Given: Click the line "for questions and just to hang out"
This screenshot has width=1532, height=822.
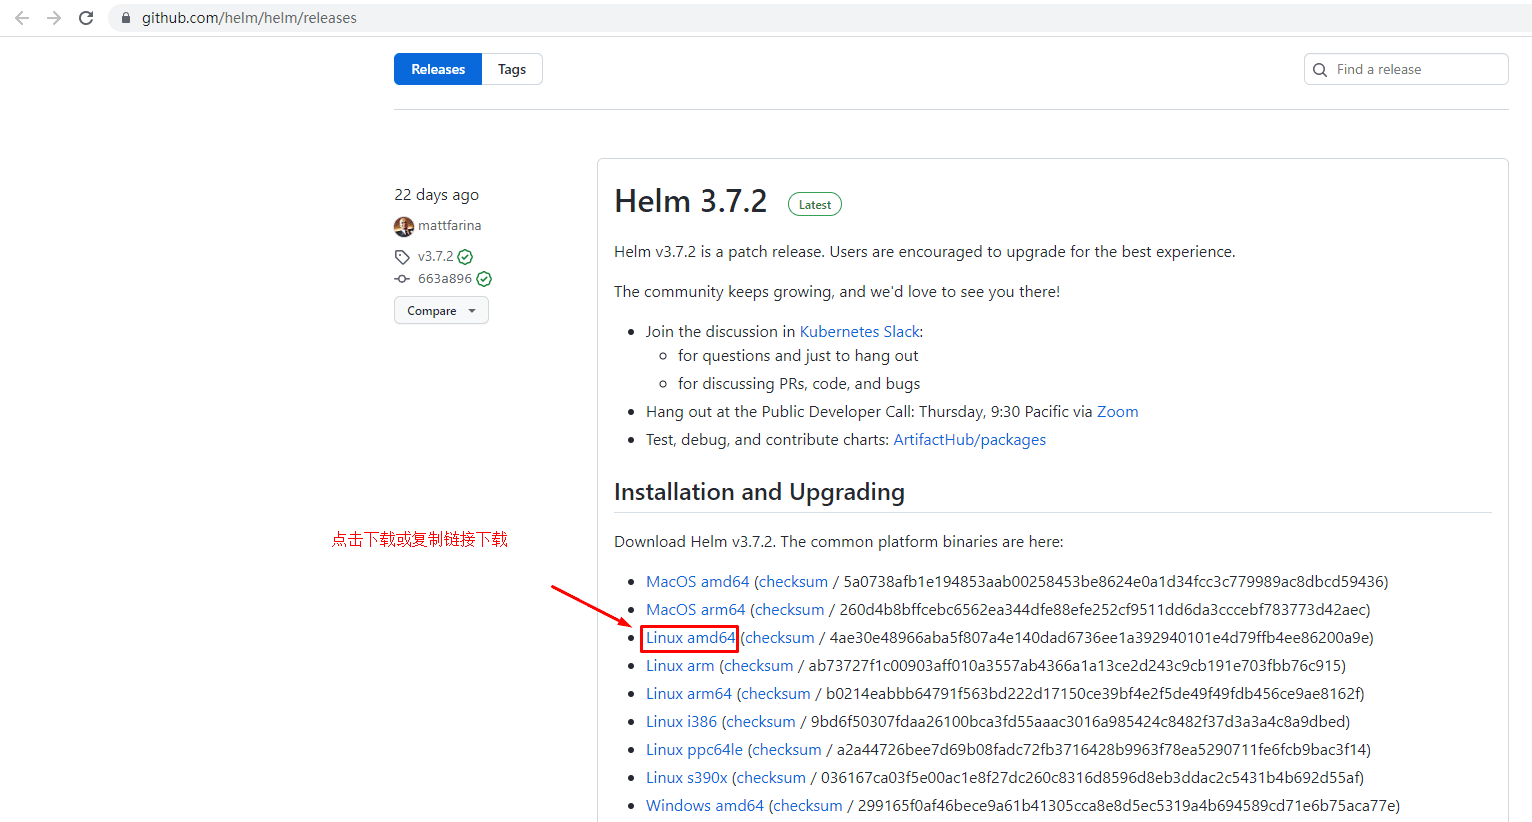Looking at the screenshot, I should 798,356.
